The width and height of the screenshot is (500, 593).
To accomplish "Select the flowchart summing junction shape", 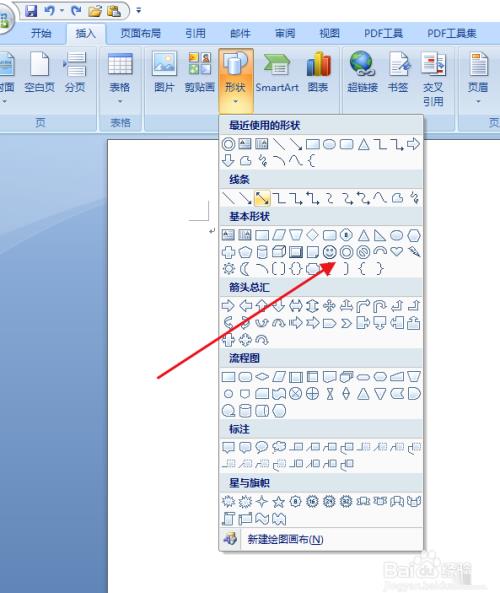I will (295, 394).
